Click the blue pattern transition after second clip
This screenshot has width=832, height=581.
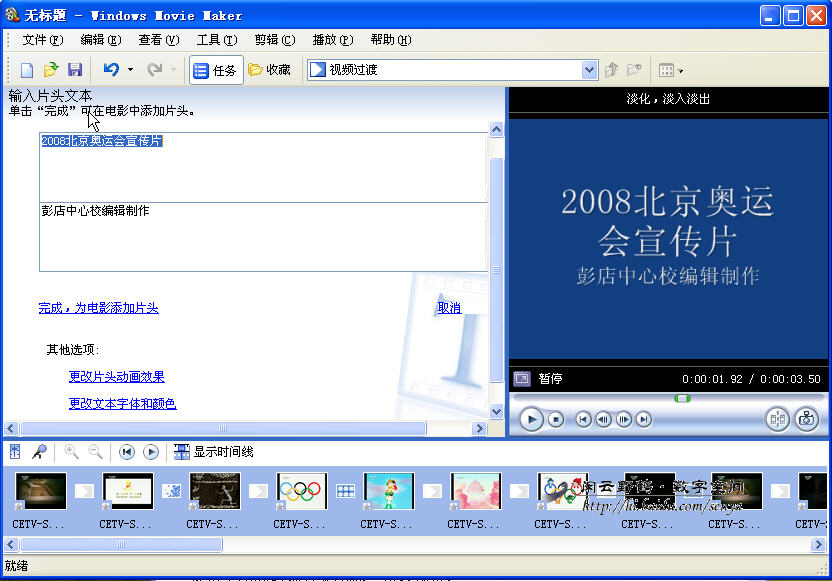click(171, 491)
